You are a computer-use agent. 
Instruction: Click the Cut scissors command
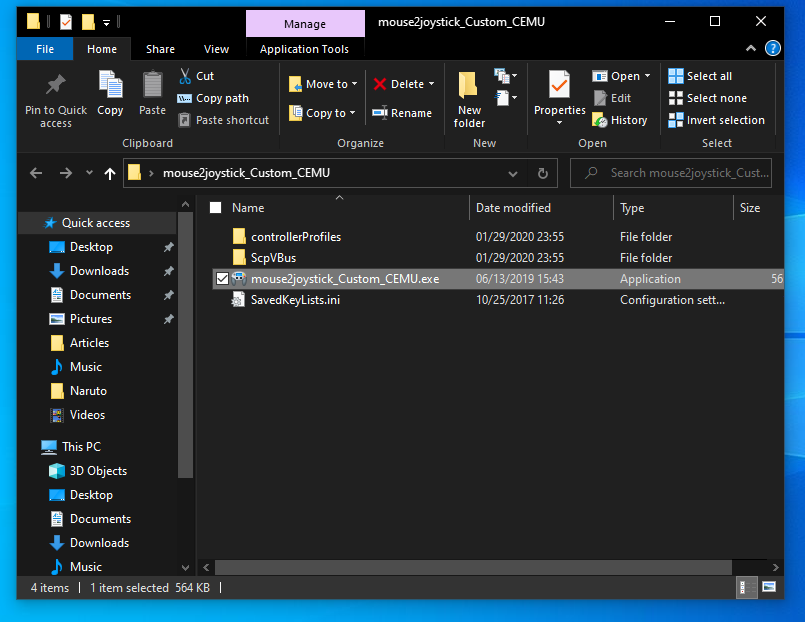(x=196, y=76)
